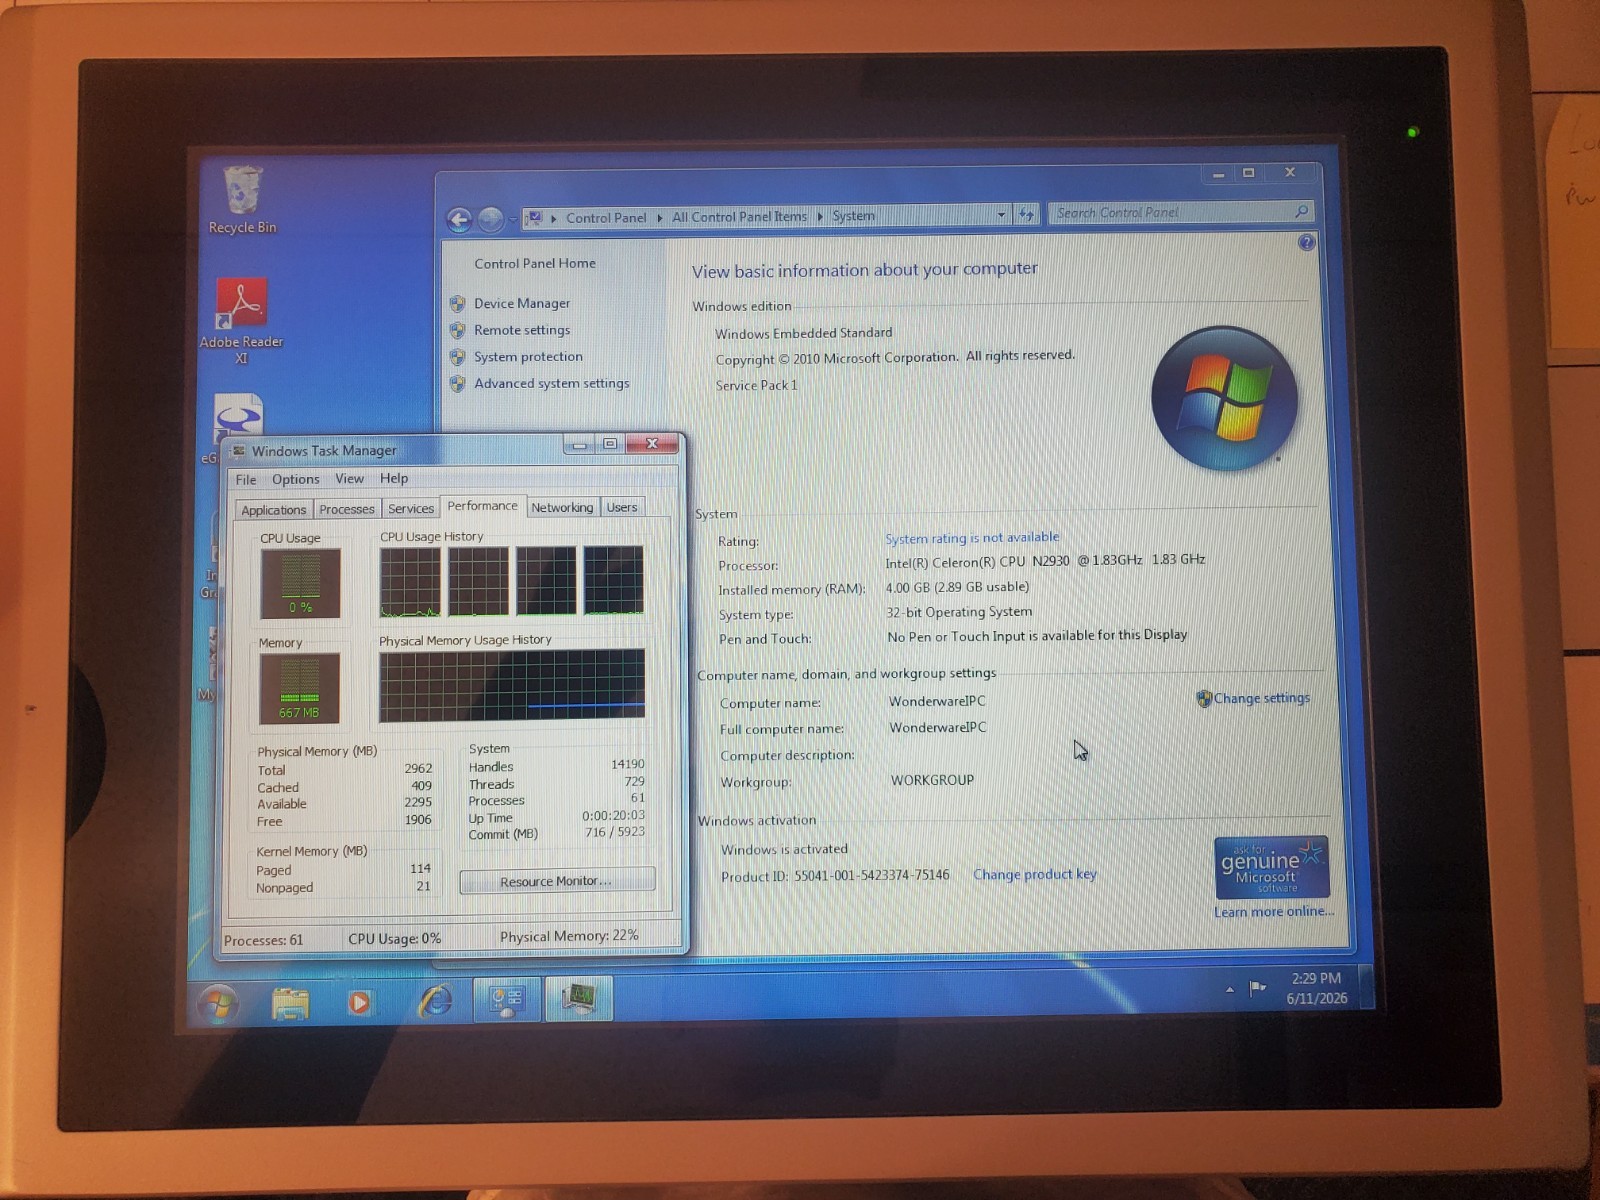Viewport: 1600px width, 1200px height.
Task: Click Physical Memory: 22% in status bar
Action: tap(569, 936)
